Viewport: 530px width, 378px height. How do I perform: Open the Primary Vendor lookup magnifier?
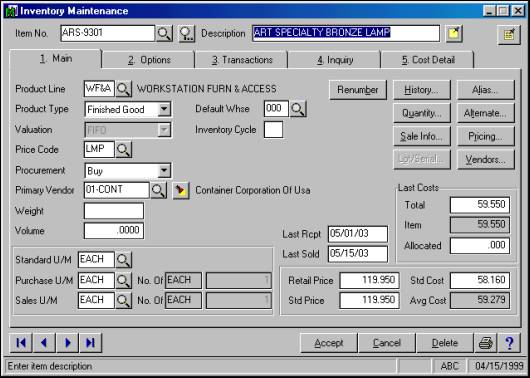(x=159, y=190)
